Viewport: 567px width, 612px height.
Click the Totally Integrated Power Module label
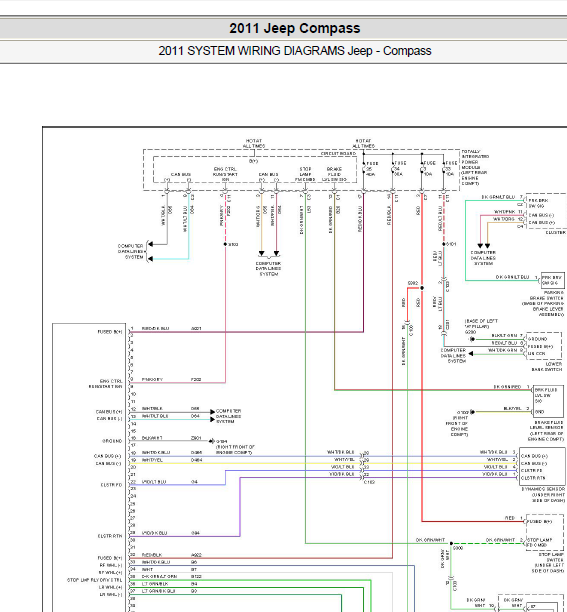coord(475,167)
